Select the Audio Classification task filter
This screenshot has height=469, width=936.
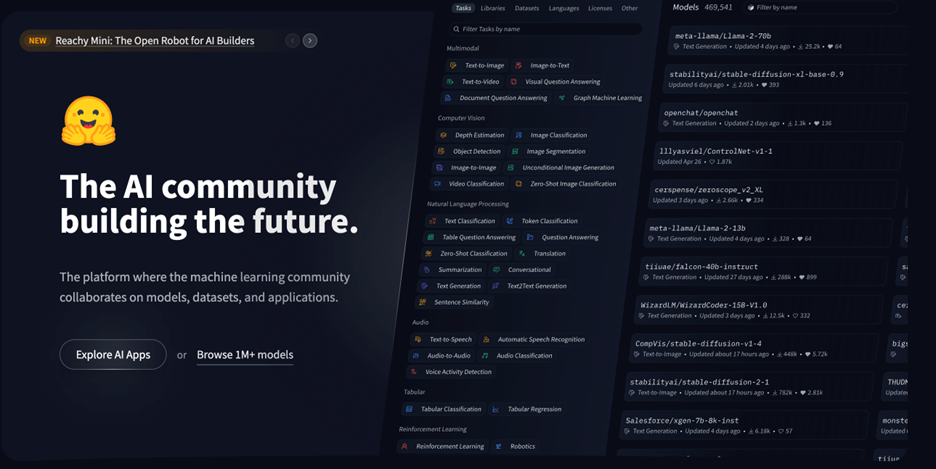[517, 356]
